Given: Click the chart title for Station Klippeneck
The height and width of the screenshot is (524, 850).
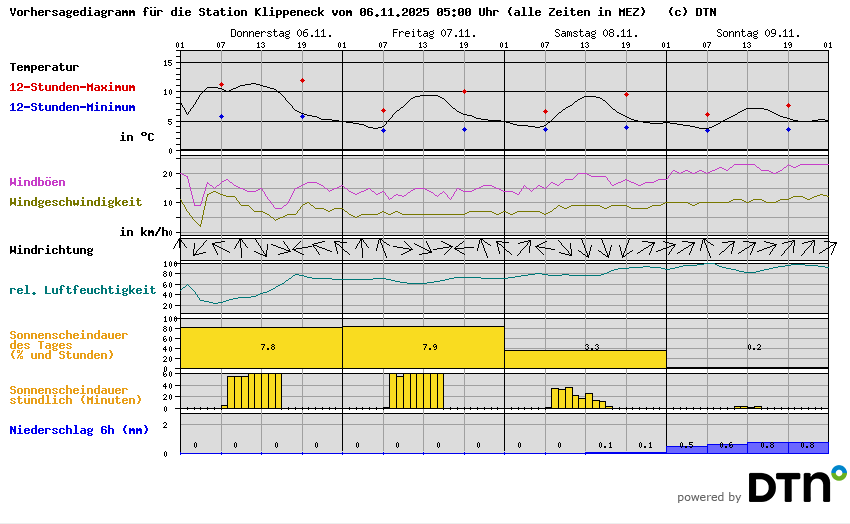Looking at the screenshot, I should tap(328, 12).
